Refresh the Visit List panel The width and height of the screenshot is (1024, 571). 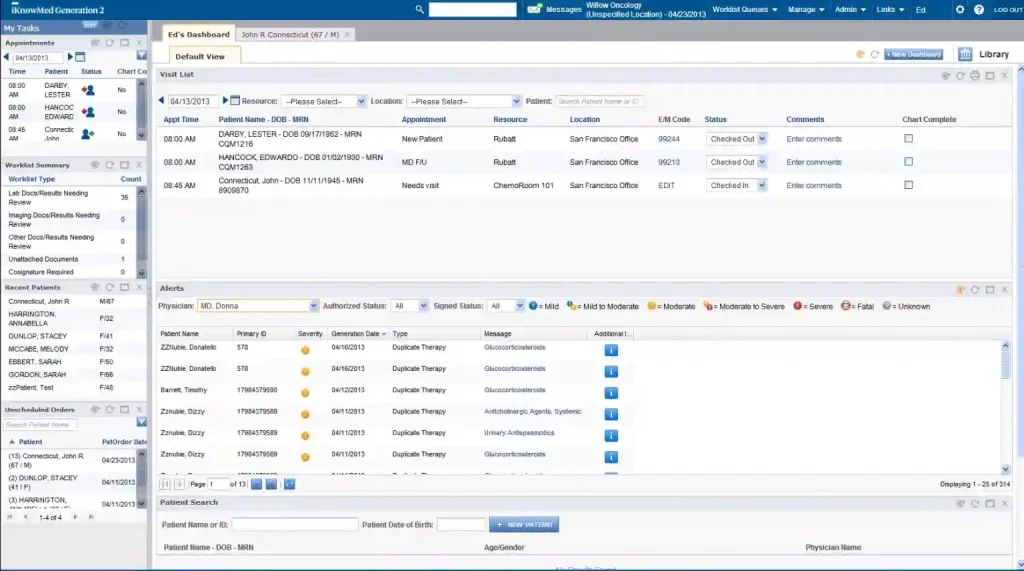(x=960, y=75)
